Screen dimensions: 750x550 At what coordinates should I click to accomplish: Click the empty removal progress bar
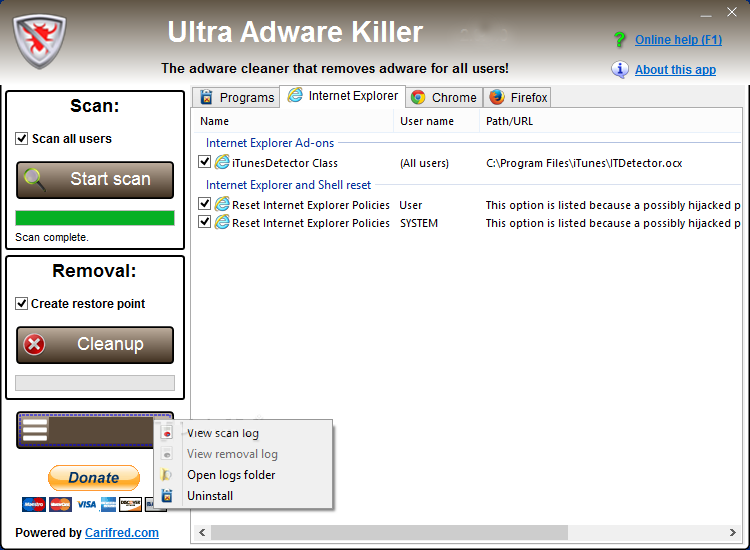click(x=95, y=383)
